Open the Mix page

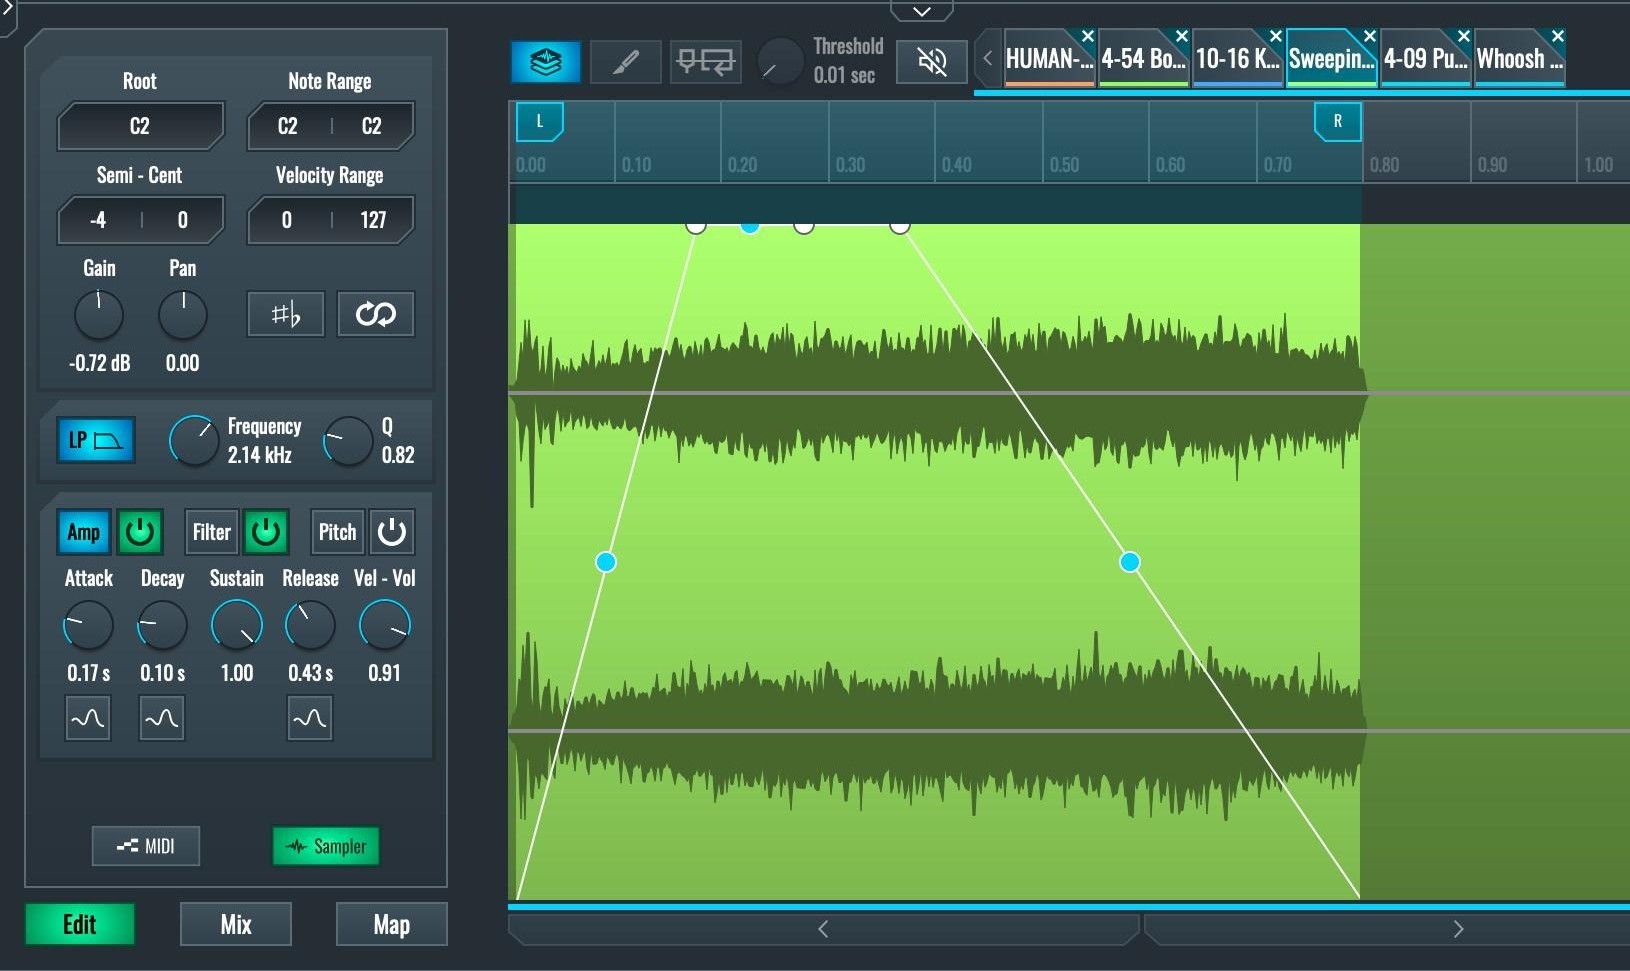click(236, 924)
